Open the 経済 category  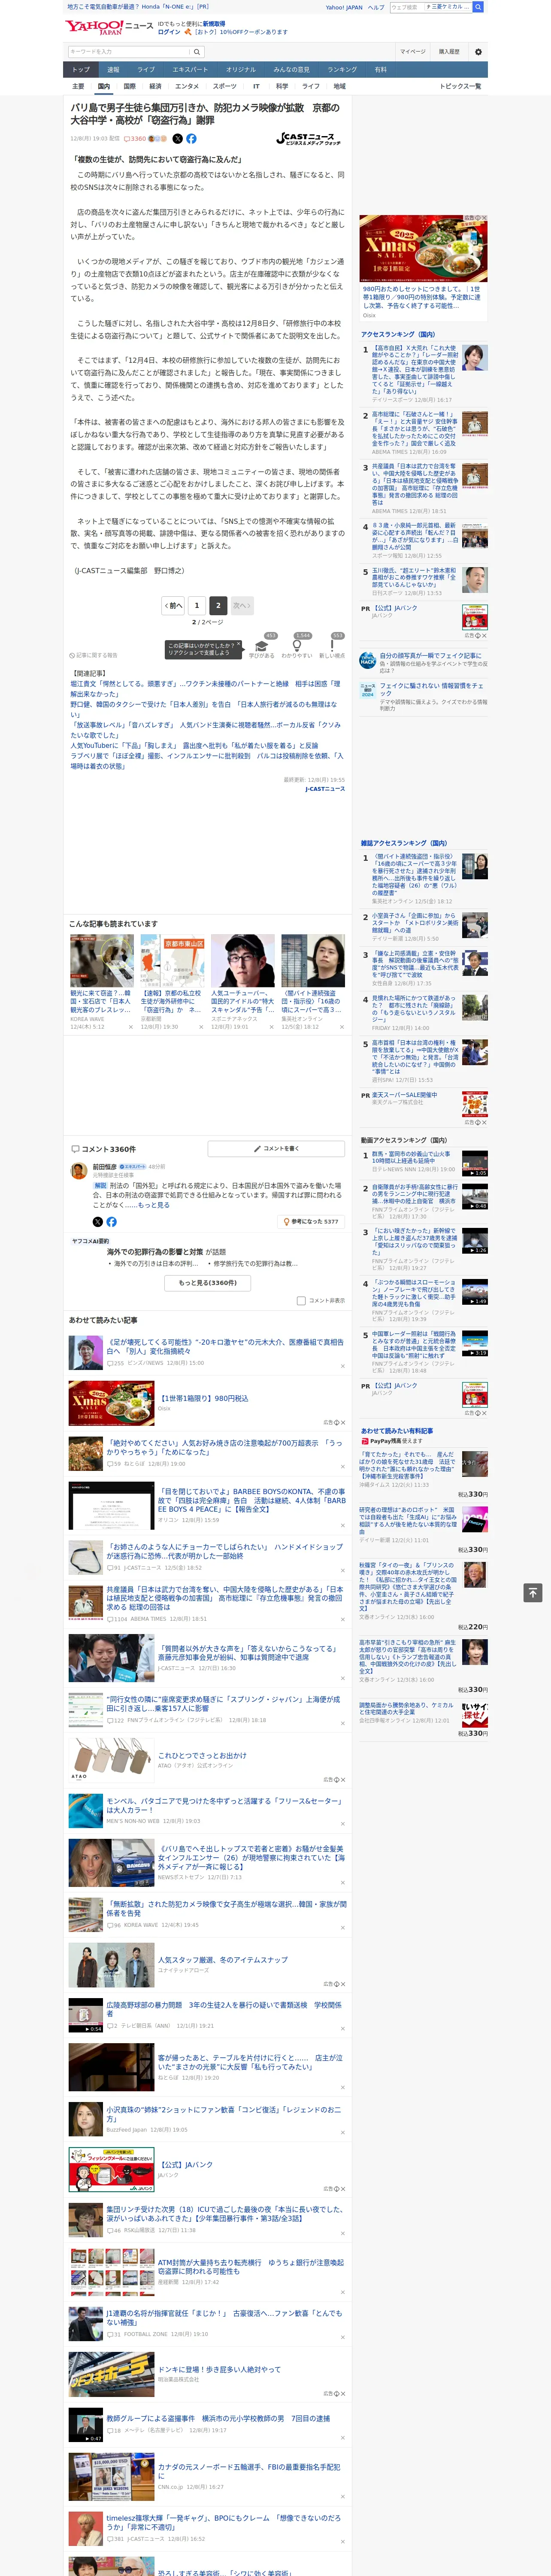point(155,86)
